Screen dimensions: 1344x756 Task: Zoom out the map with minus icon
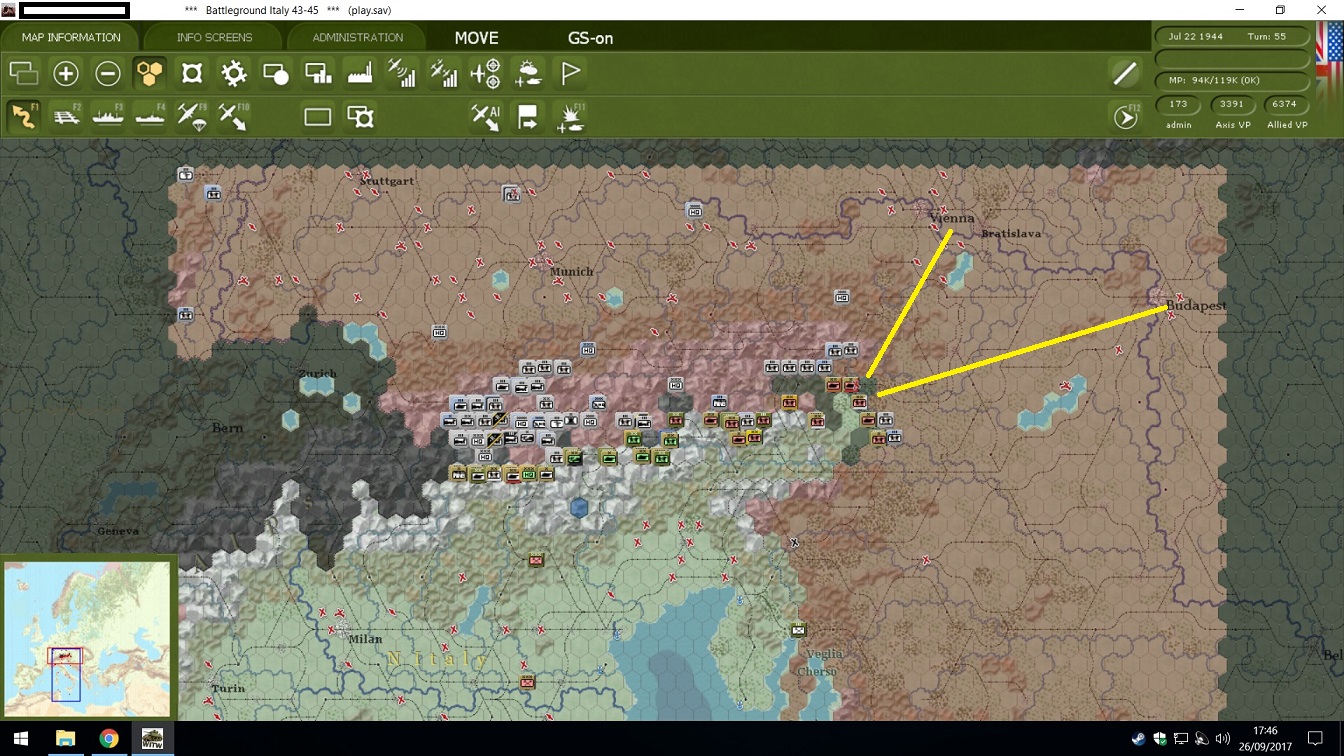coord(108,73)
